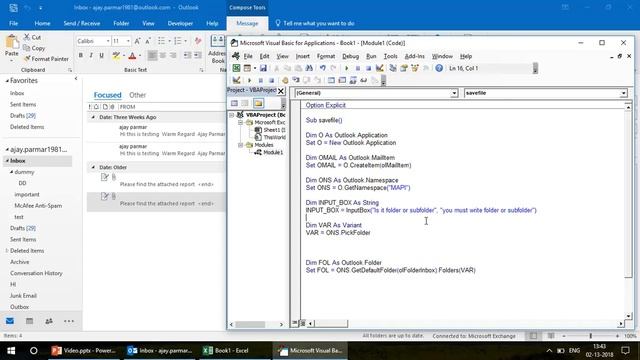Click the blue Help question mark icon

(x=439, y=68)
